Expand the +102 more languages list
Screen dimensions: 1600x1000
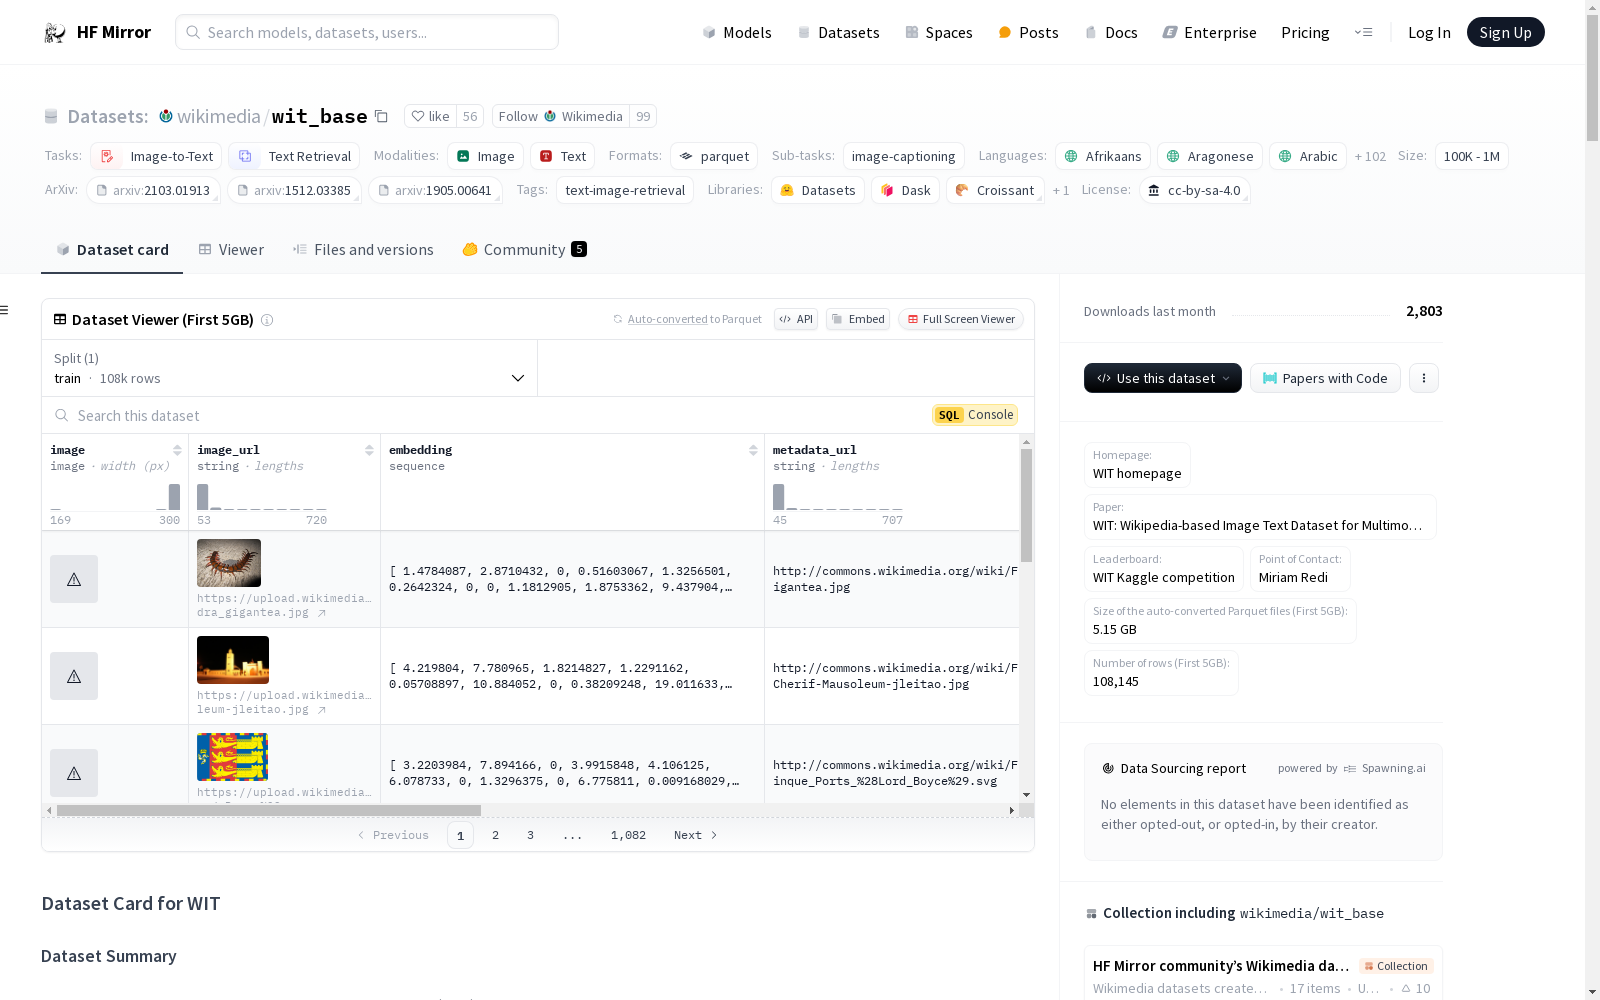[x=1370, y=157]
